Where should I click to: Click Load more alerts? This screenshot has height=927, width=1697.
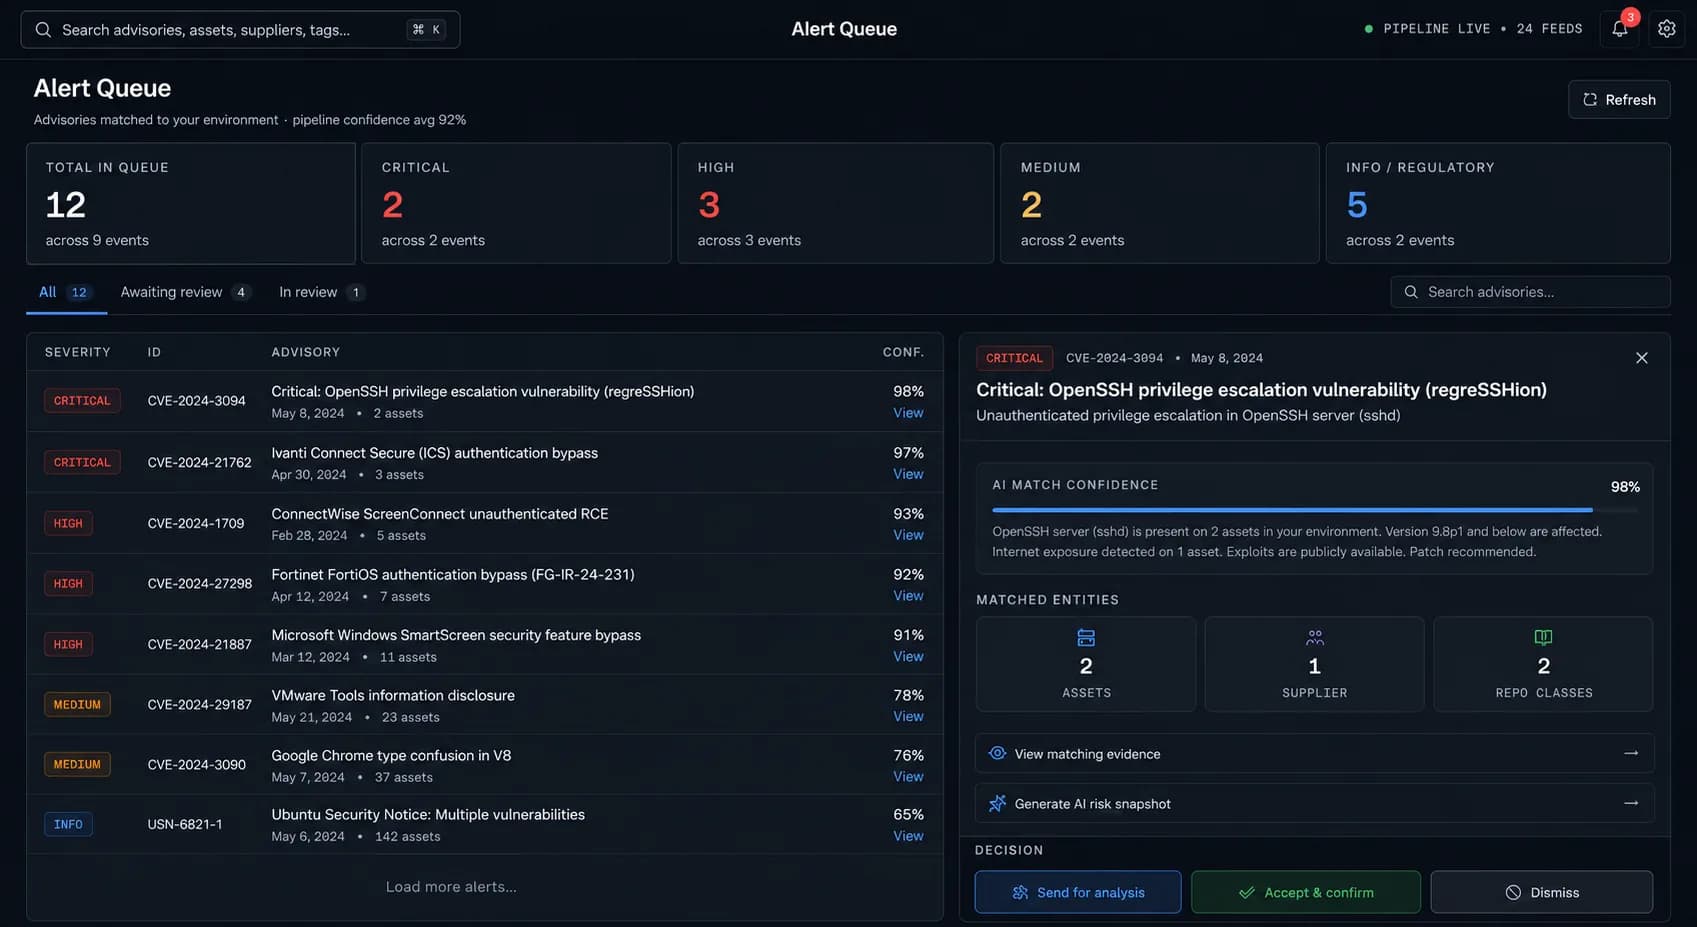[451, 887]
